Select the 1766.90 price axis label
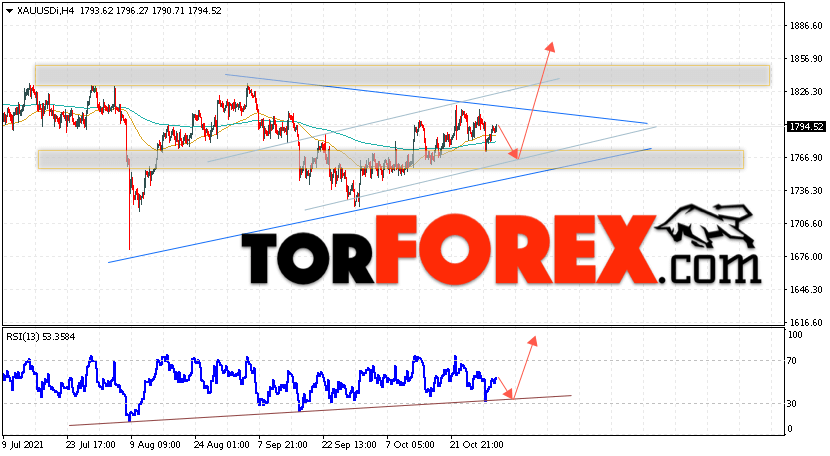Screen dimensions: 830x456 tap(806, 158)
